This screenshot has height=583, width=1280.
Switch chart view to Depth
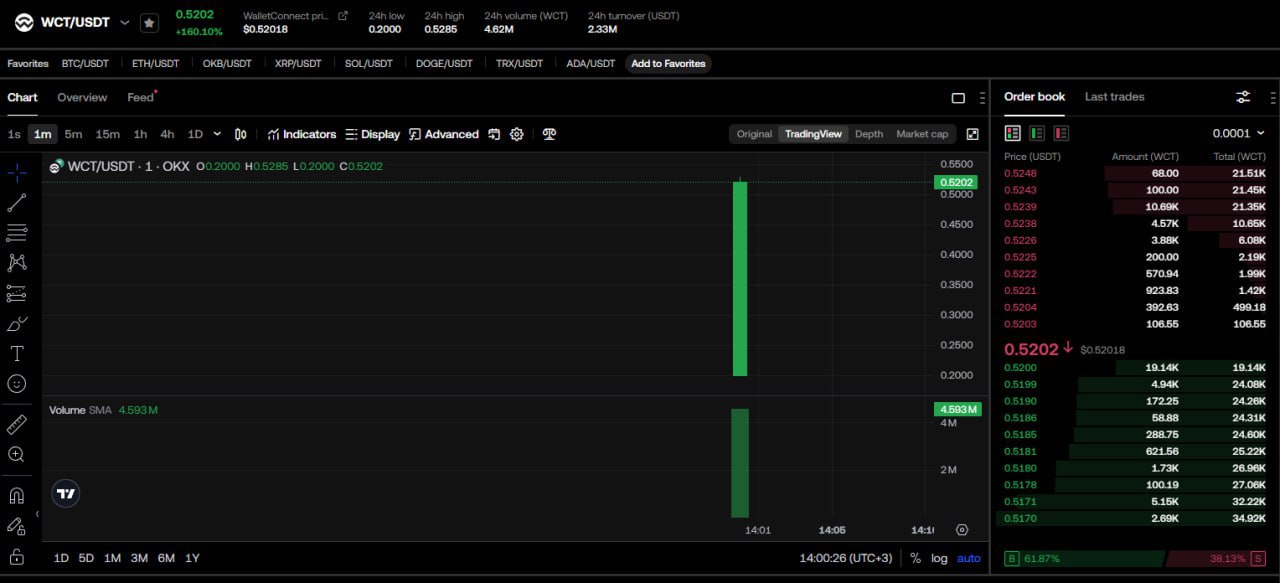[x=869, y=134]
